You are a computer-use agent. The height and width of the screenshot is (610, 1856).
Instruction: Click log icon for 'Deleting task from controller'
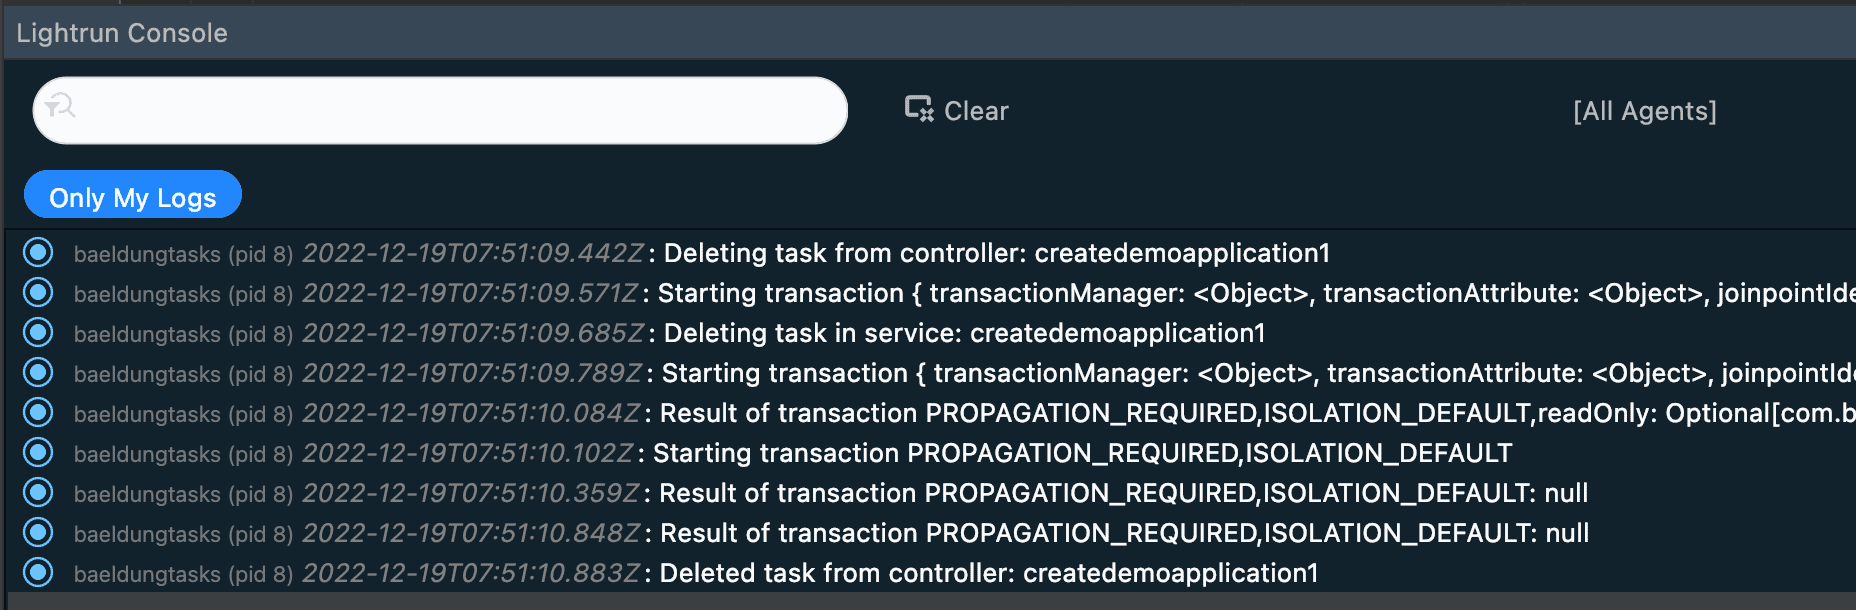coord(38,252)
